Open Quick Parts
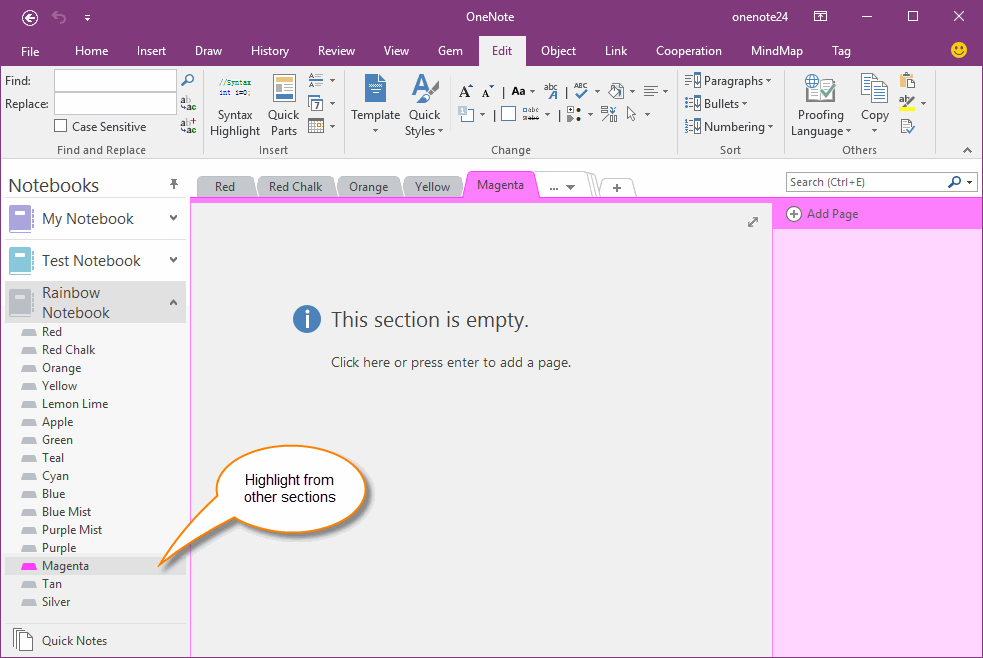Screen dimensions: 983x658 pyautogui.click(x=283, y=105)
